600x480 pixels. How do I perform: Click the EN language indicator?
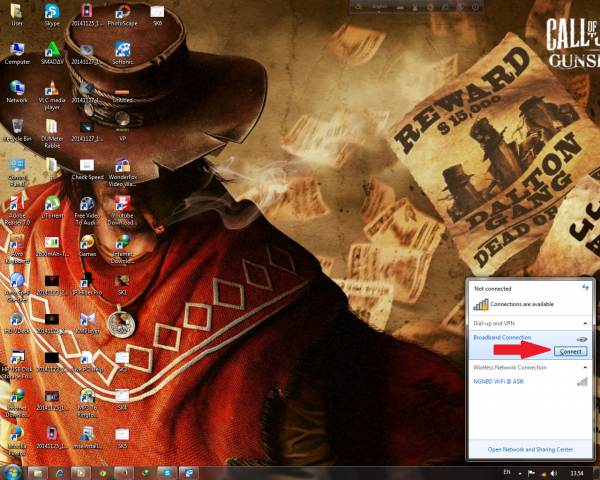pos(507,472)
